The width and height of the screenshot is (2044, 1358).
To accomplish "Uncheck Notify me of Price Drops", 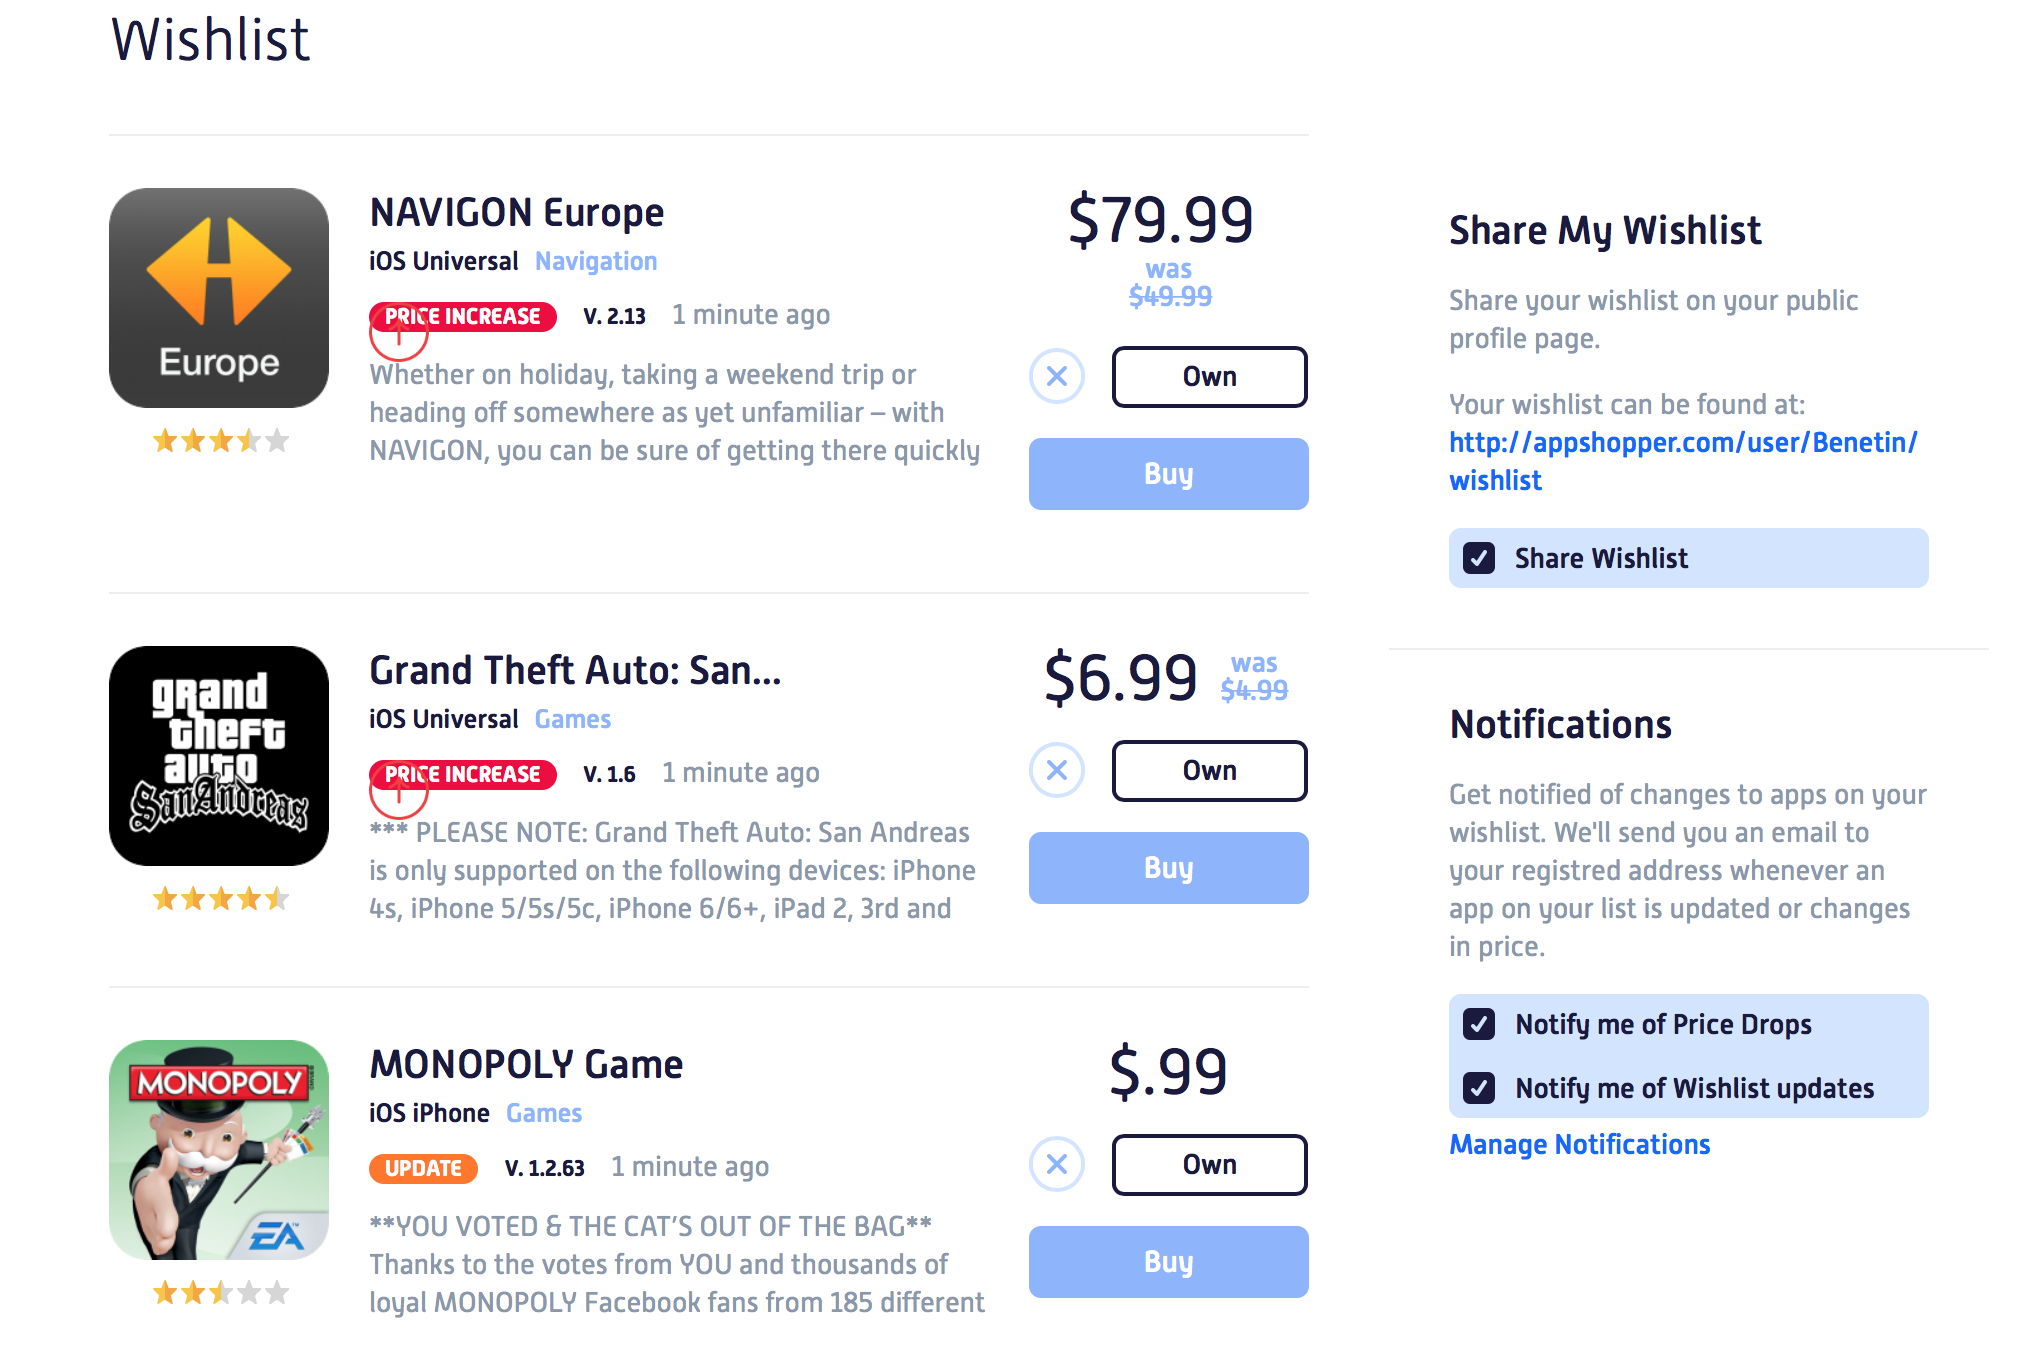I will 1479,1024.
